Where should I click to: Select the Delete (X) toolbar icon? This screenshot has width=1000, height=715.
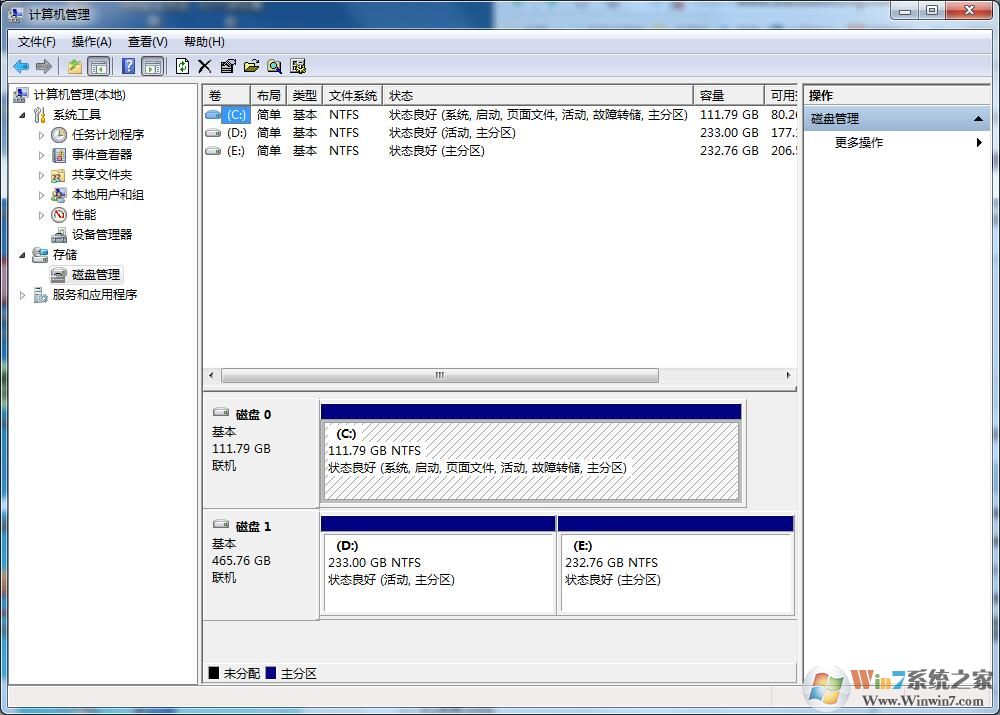pos(204,66)
